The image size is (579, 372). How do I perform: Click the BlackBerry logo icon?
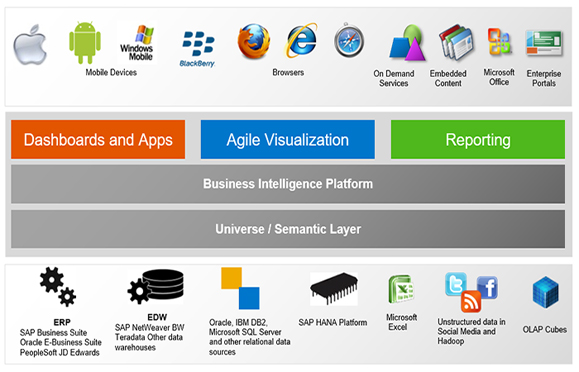[198, 49]
